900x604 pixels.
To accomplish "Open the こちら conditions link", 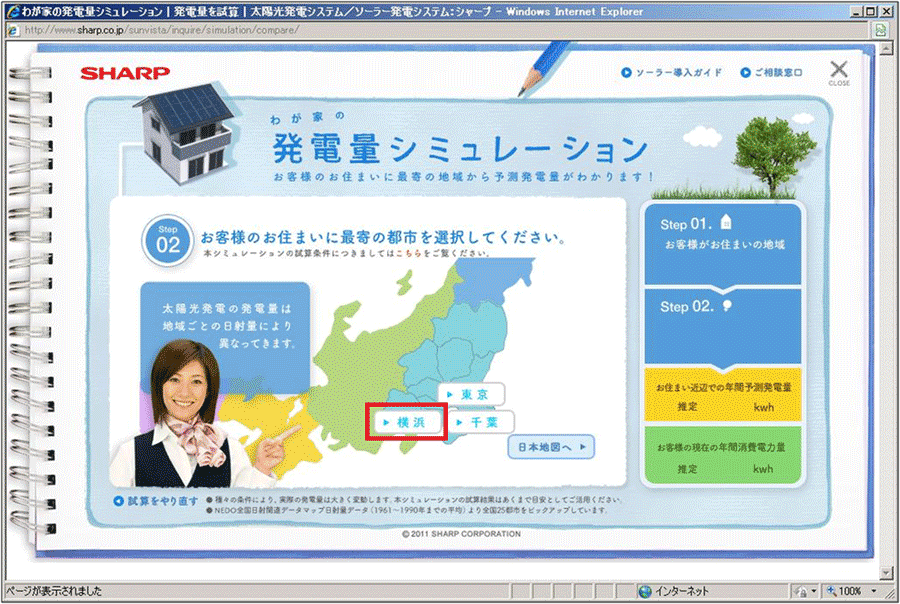I will click(408, 253).
